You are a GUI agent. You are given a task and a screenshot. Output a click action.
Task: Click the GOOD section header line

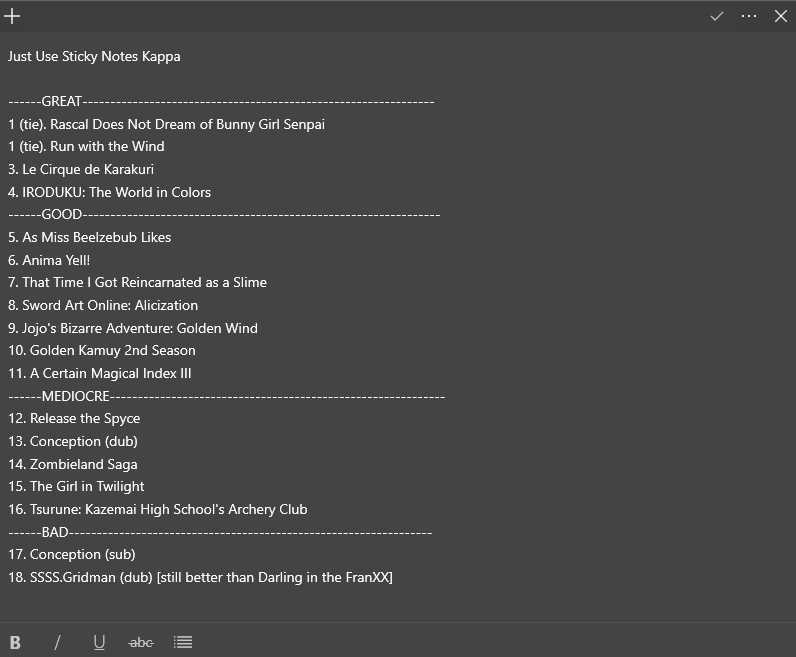[x=224, y=215]
